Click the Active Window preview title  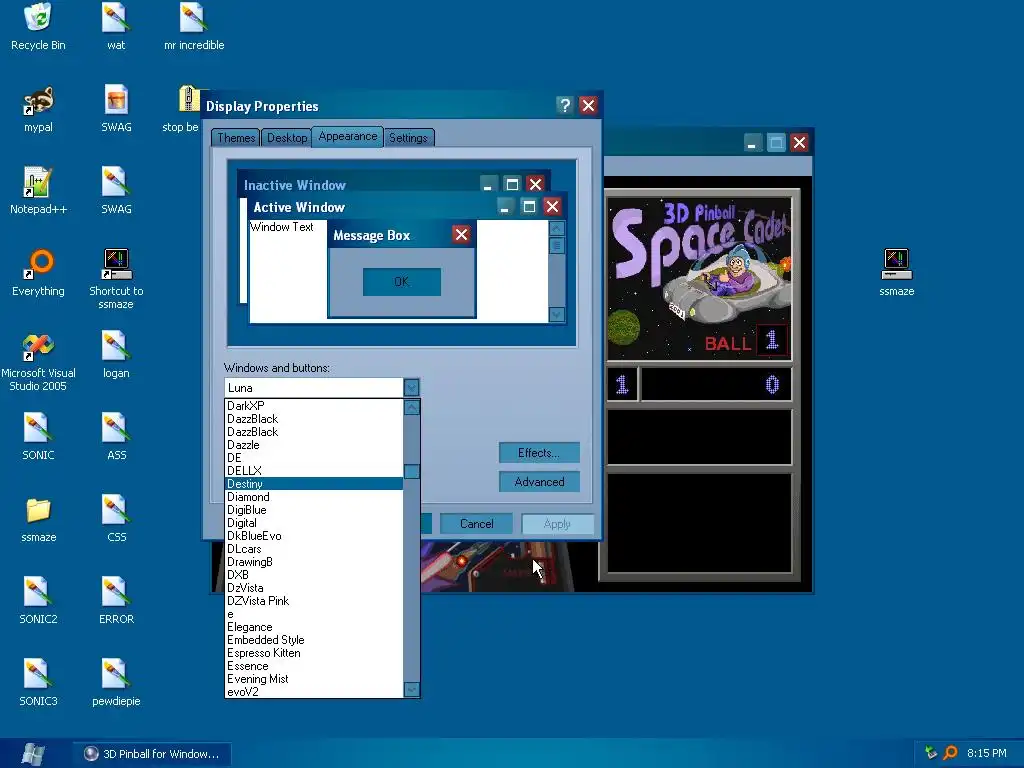[298, 207]
